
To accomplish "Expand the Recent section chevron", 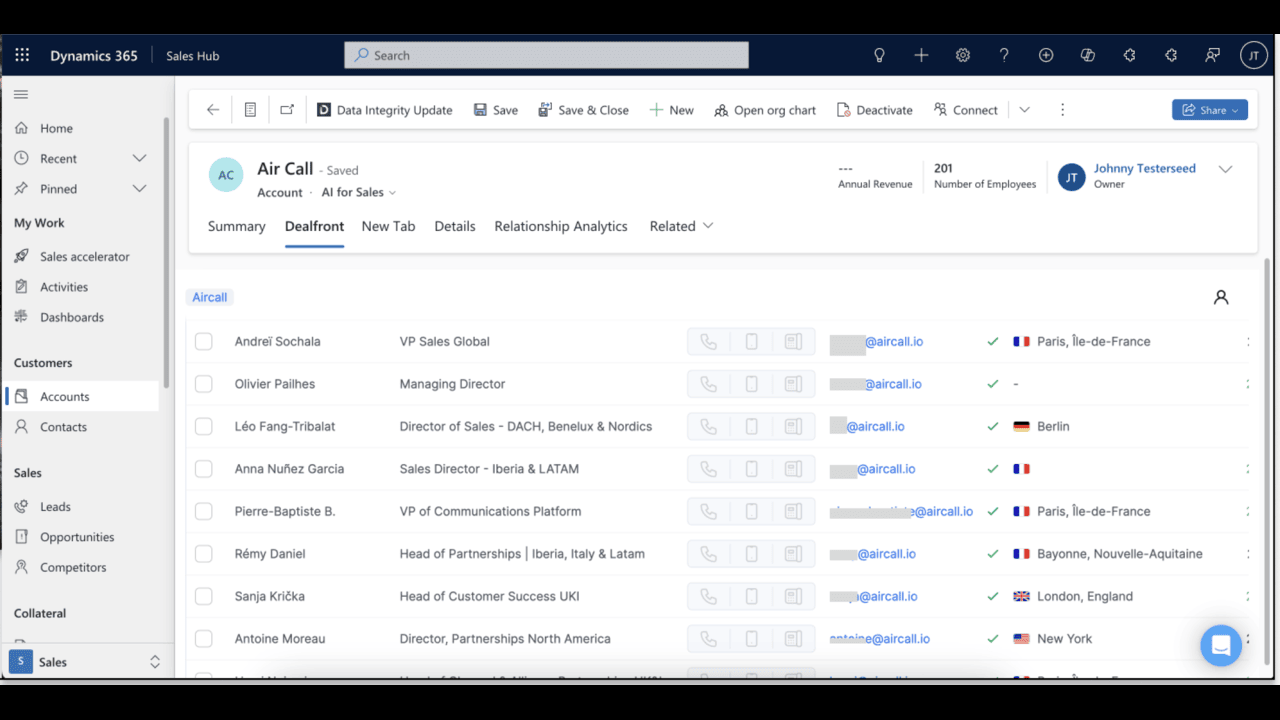I will pyautogui.click(x=139, y=158).
